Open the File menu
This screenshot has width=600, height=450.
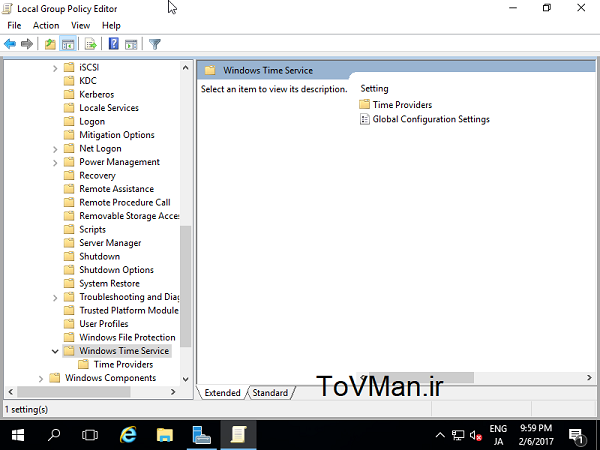pyautogui.click(x=14, y=26)
